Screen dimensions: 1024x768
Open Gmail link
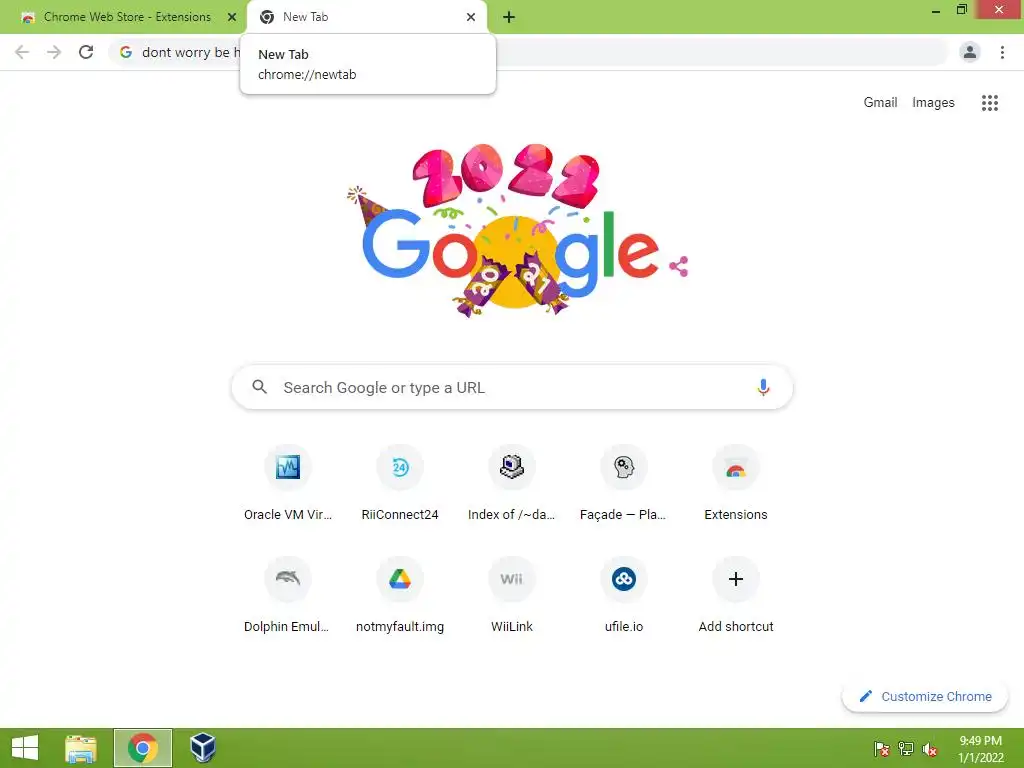tap(880, 103)
